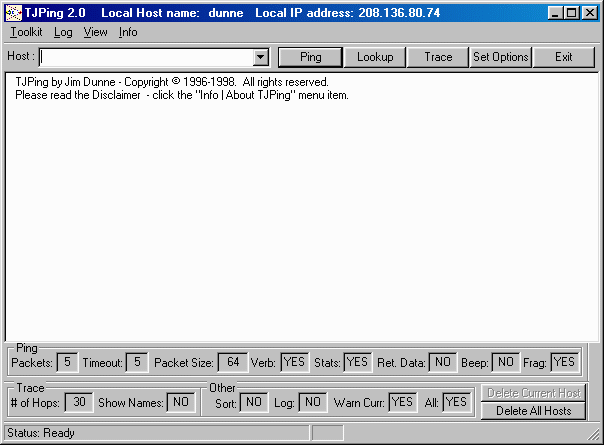Click the Set Options button
Viewport: 604px width, 445px height.
tap(500, 57)
